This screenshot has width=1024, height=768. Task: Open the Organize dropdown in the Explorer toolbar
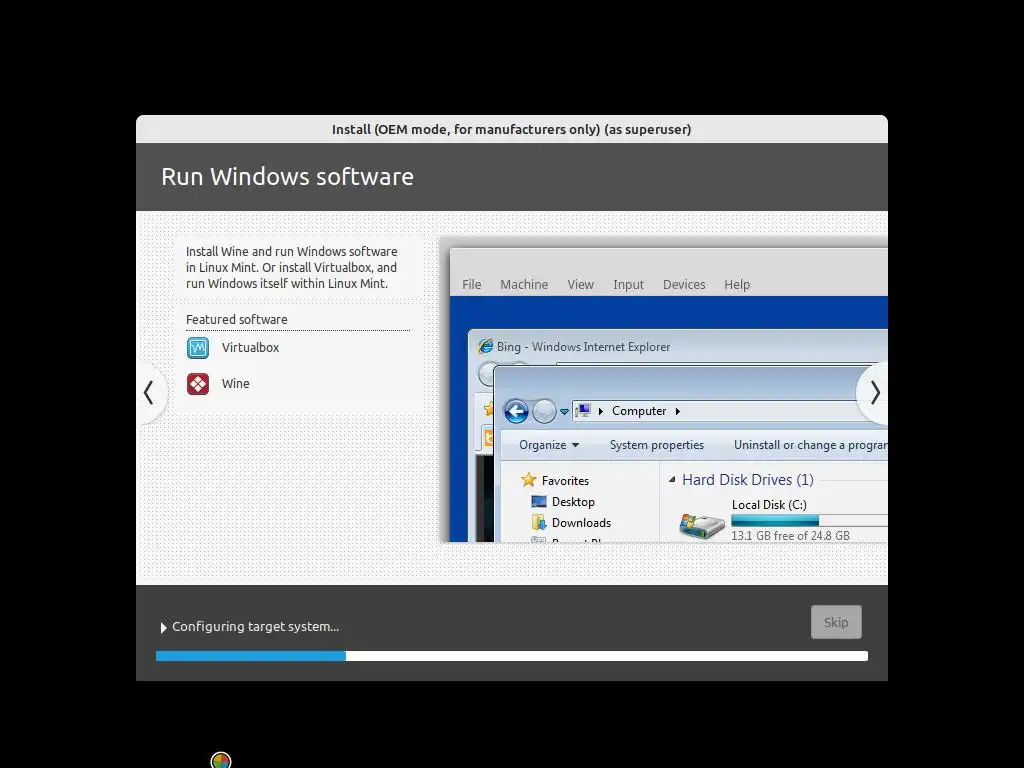[x=549, y=445]
